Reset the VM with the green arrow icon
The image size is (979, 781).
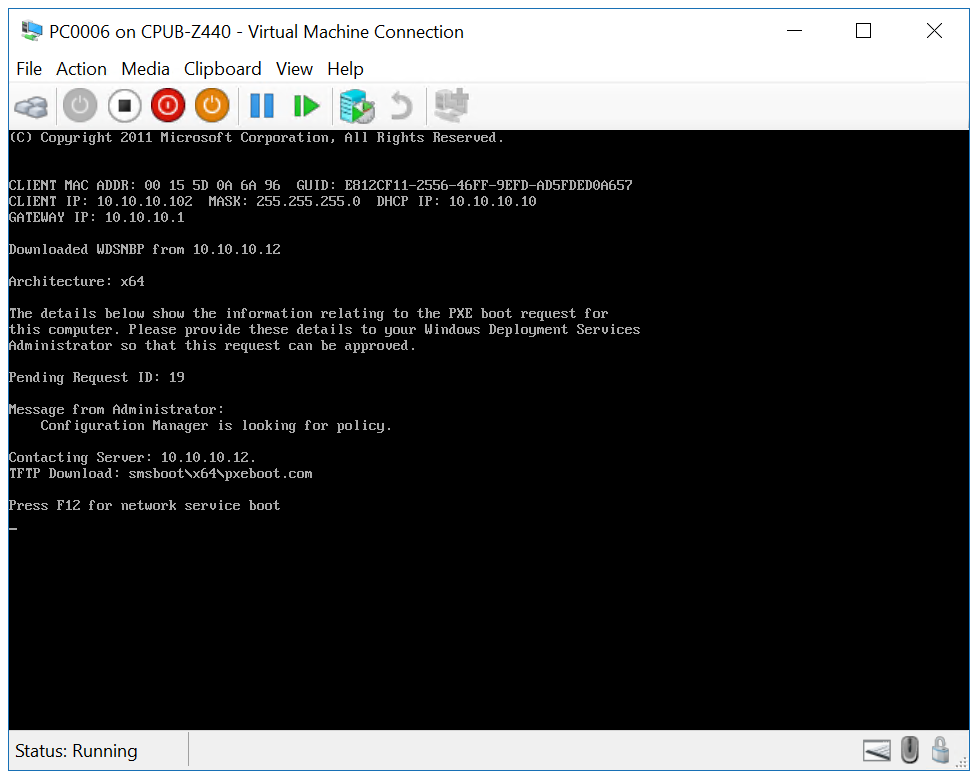click(306, 105)
